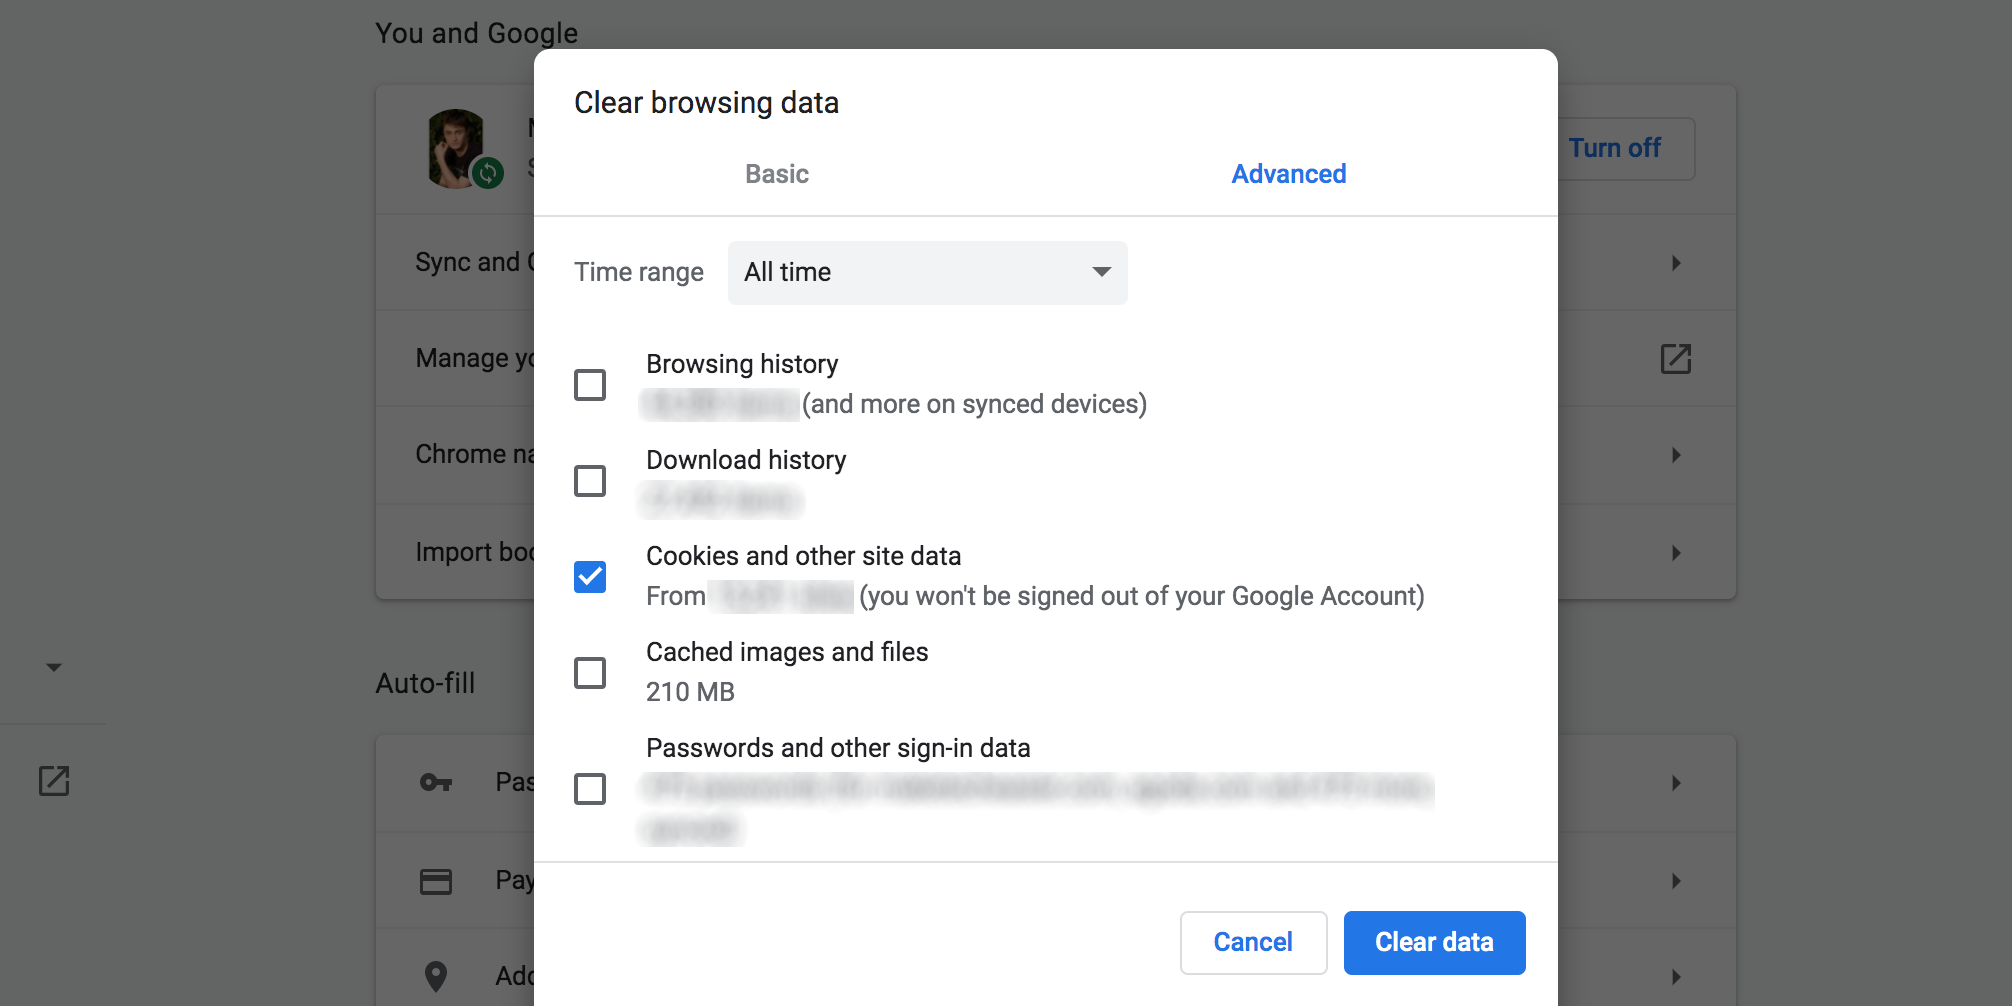2012x1006 pixels.
Task: Click the location pin icon for Addresses
Action: 436,976
